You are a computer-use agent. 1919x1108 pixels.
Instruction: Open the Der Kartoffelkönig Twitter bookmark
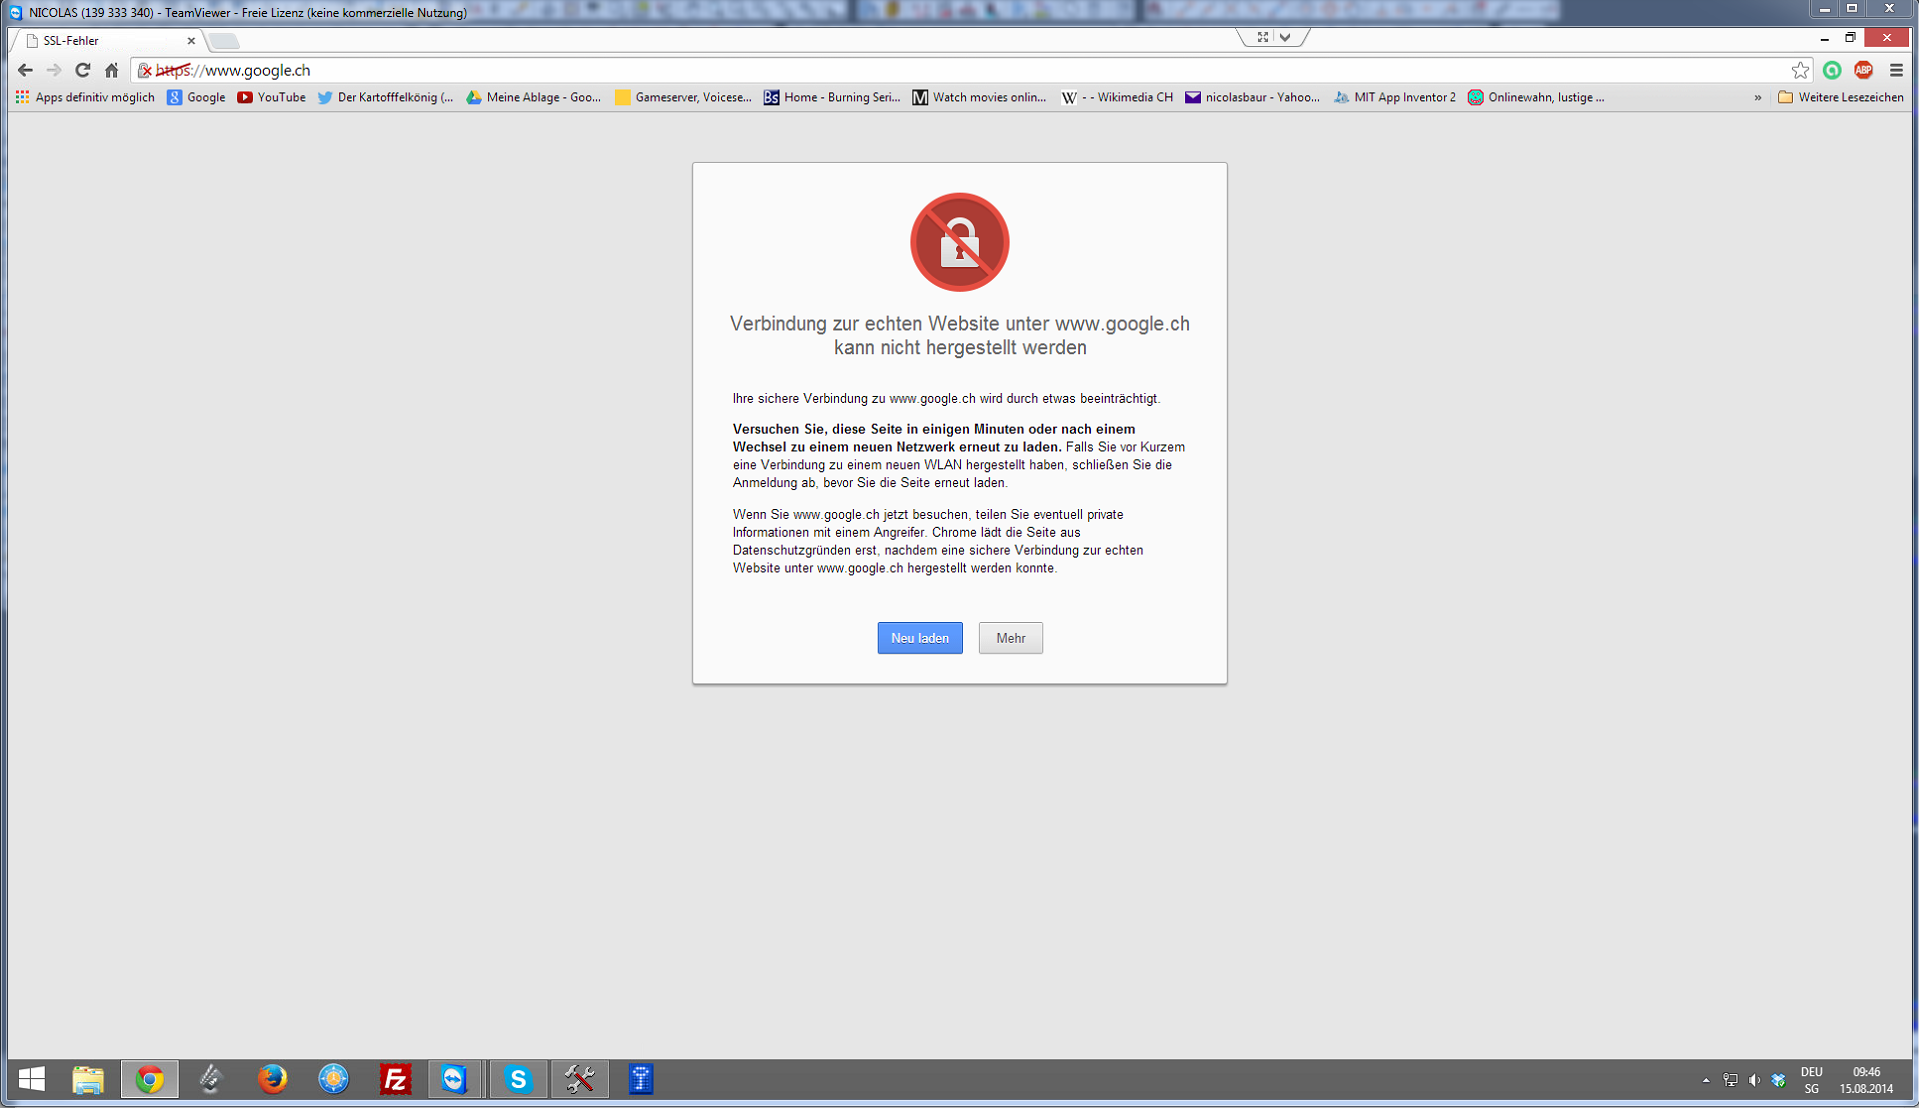(385, 97)
